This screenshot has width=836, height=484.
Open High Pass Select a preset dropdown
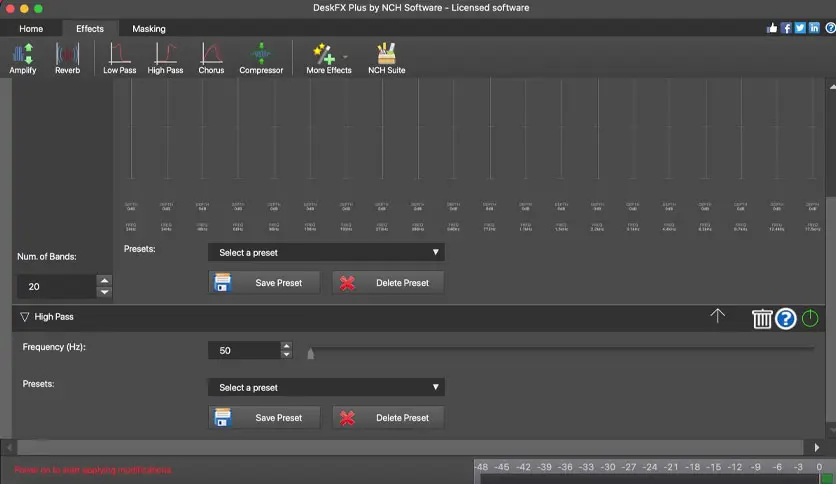[x=326, y=387]
